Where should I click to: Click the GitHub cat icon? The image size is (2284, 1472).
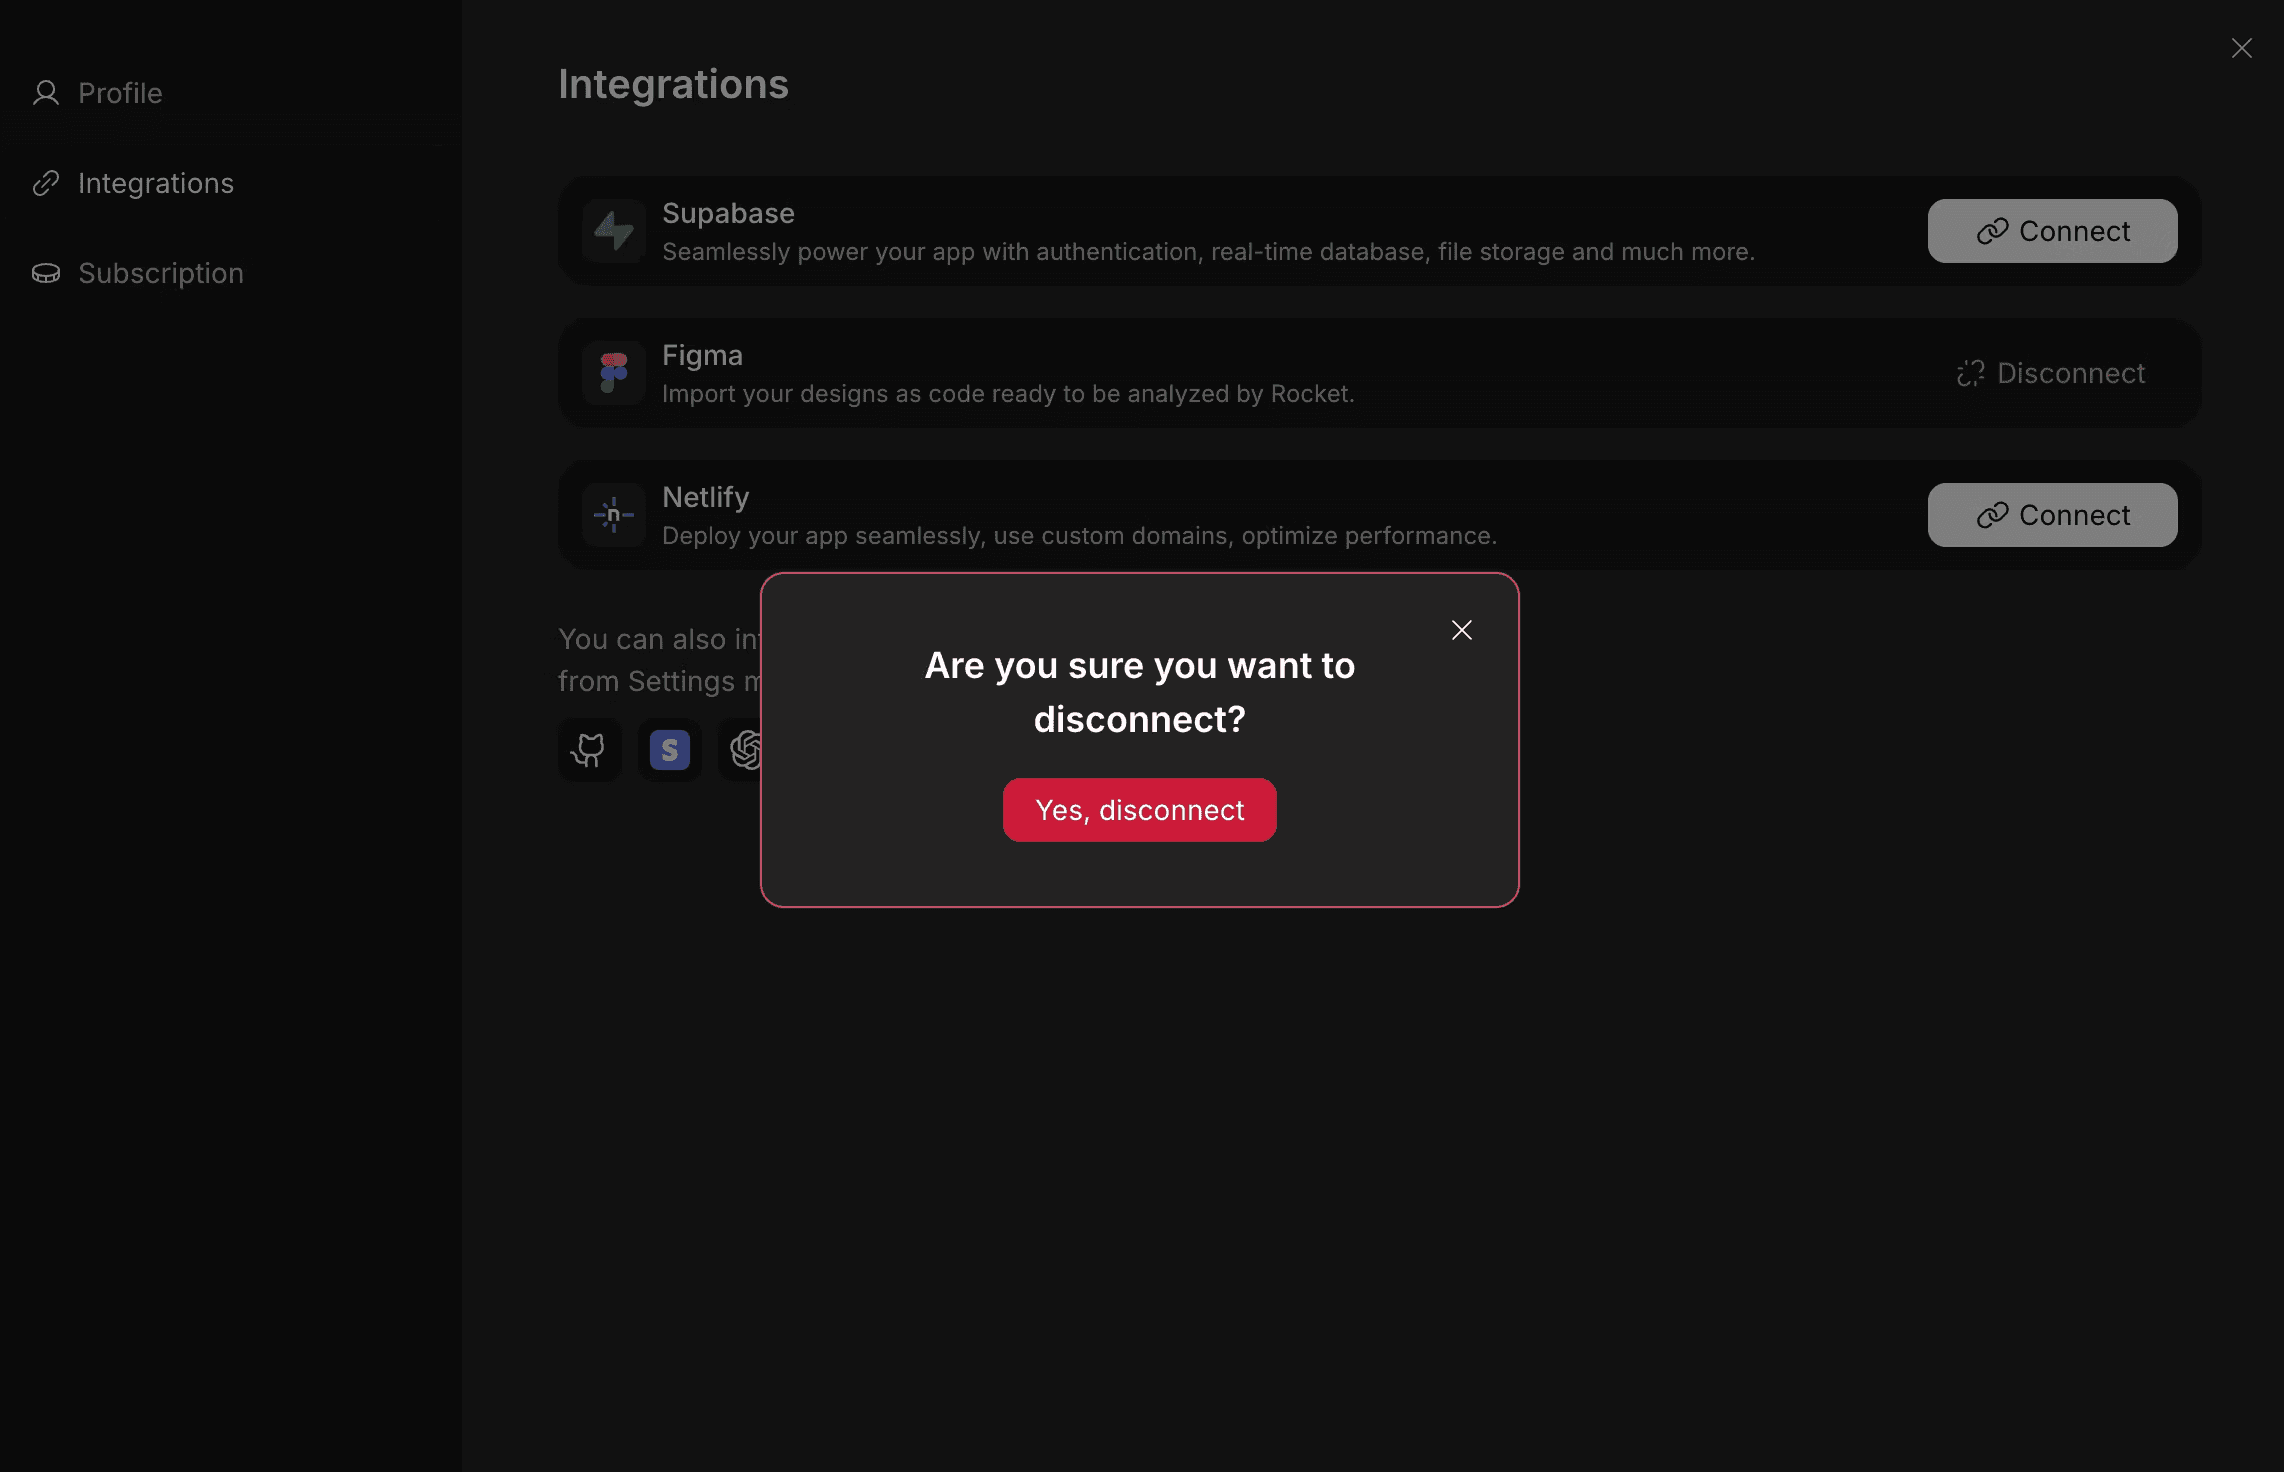tap(589, 750)
